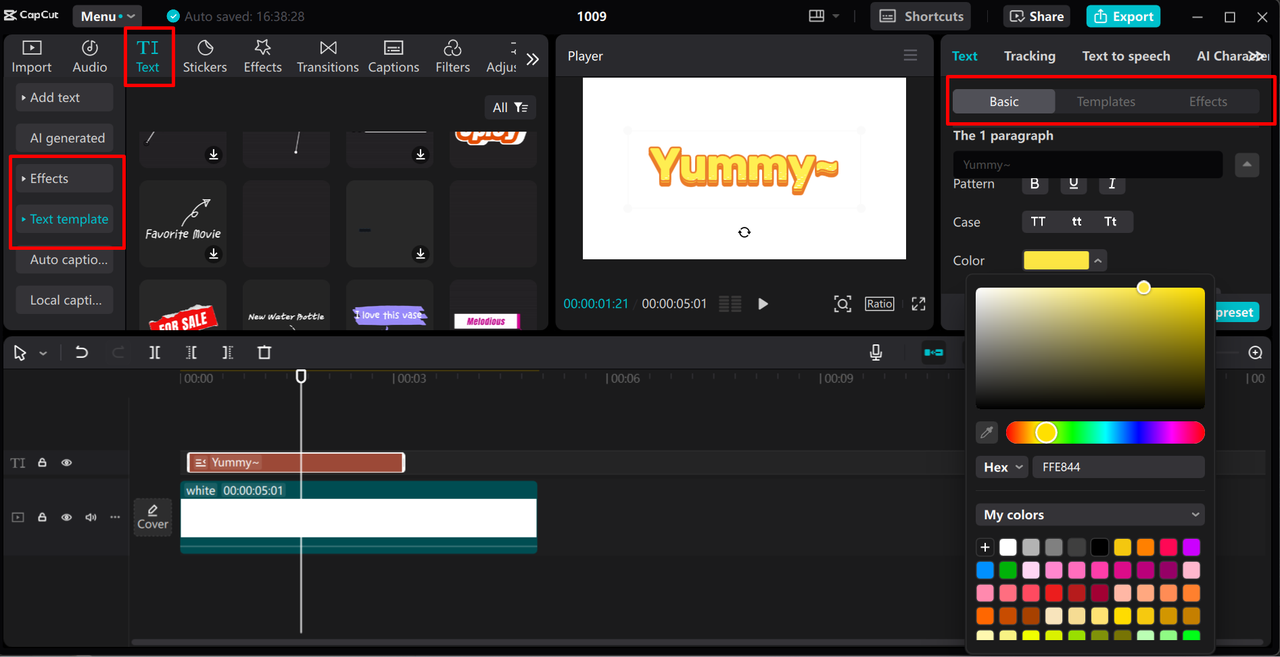
Task: Toggle Underline text pattern
Action: click(x=1073, y=184)
